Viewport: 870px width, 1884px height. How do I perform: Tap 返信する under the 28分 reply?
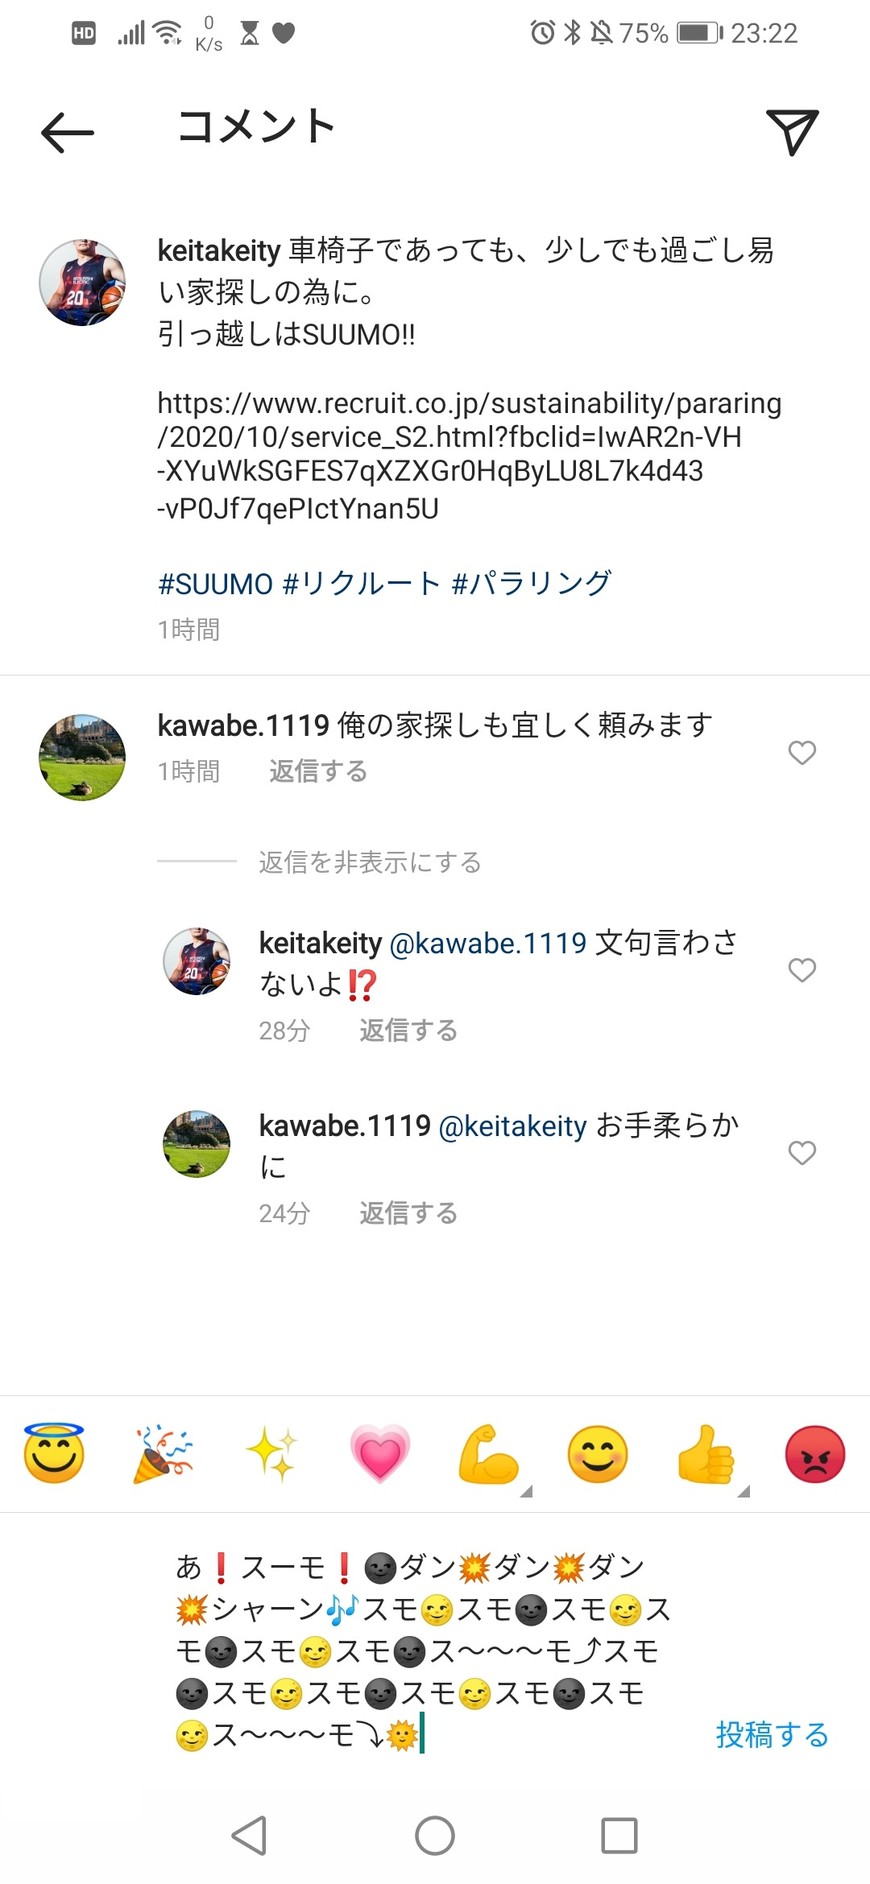(408, 1030)
